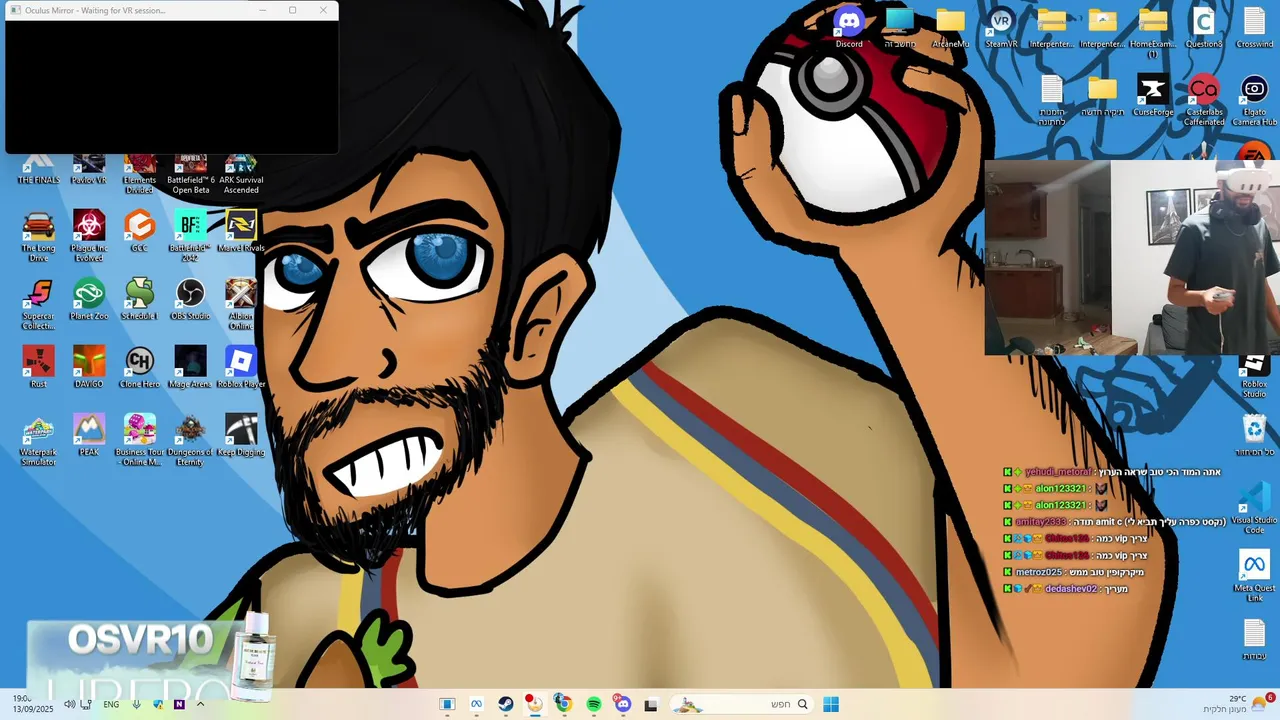This screenshot has width=1280, height=720.
Task: Open the עבודות text file
Action: pos(1254,640)
